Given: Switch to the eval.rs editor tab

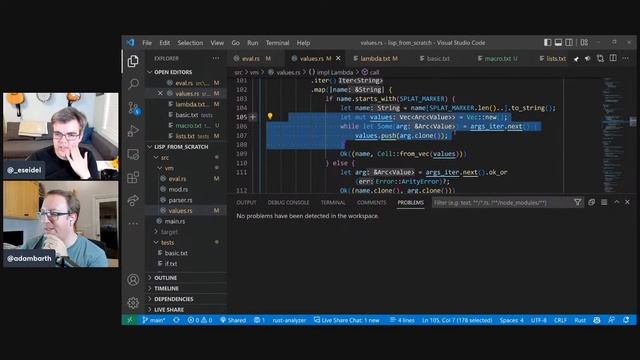Looking at the screenshot, I should coord(252,59).
